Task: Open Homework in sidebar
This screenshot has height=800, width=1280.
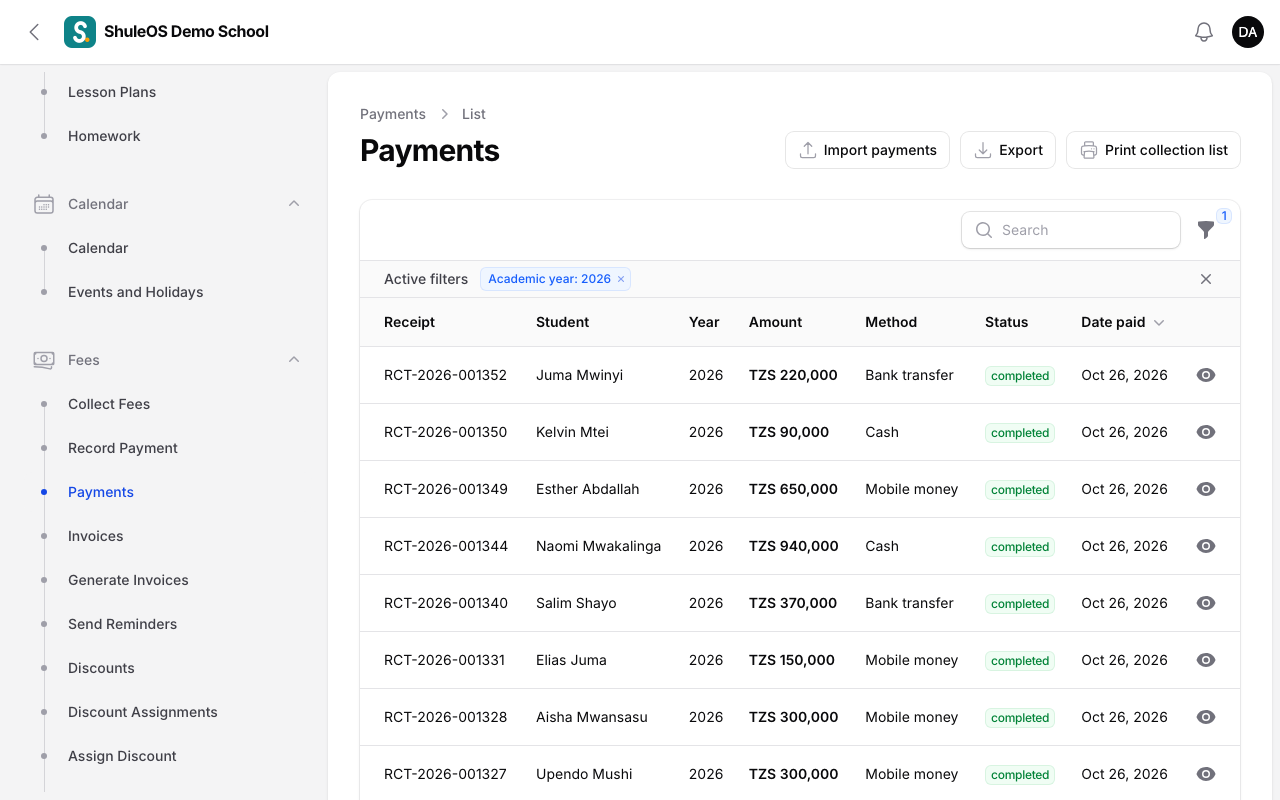Action: 104,136
